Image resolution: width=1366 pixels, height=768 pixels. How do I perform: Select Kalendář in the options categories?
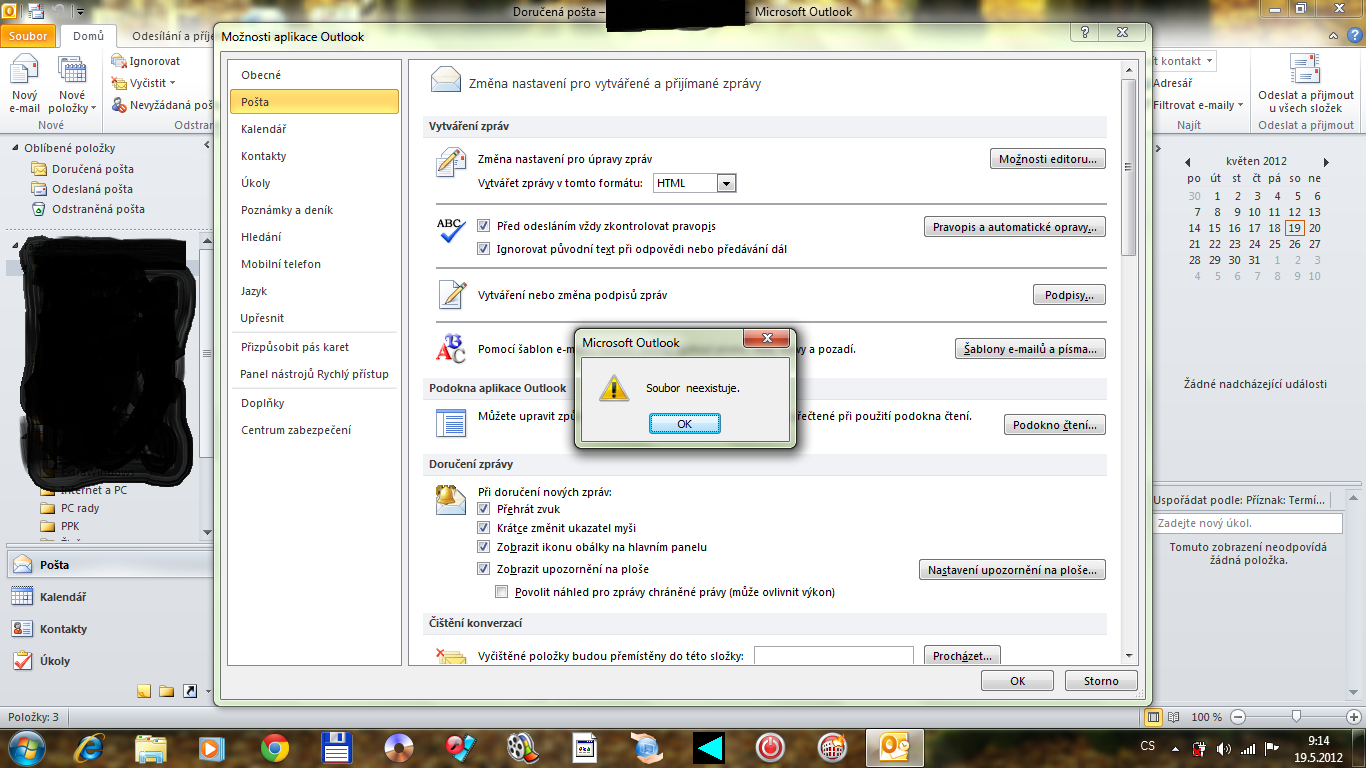pos(314,129)
